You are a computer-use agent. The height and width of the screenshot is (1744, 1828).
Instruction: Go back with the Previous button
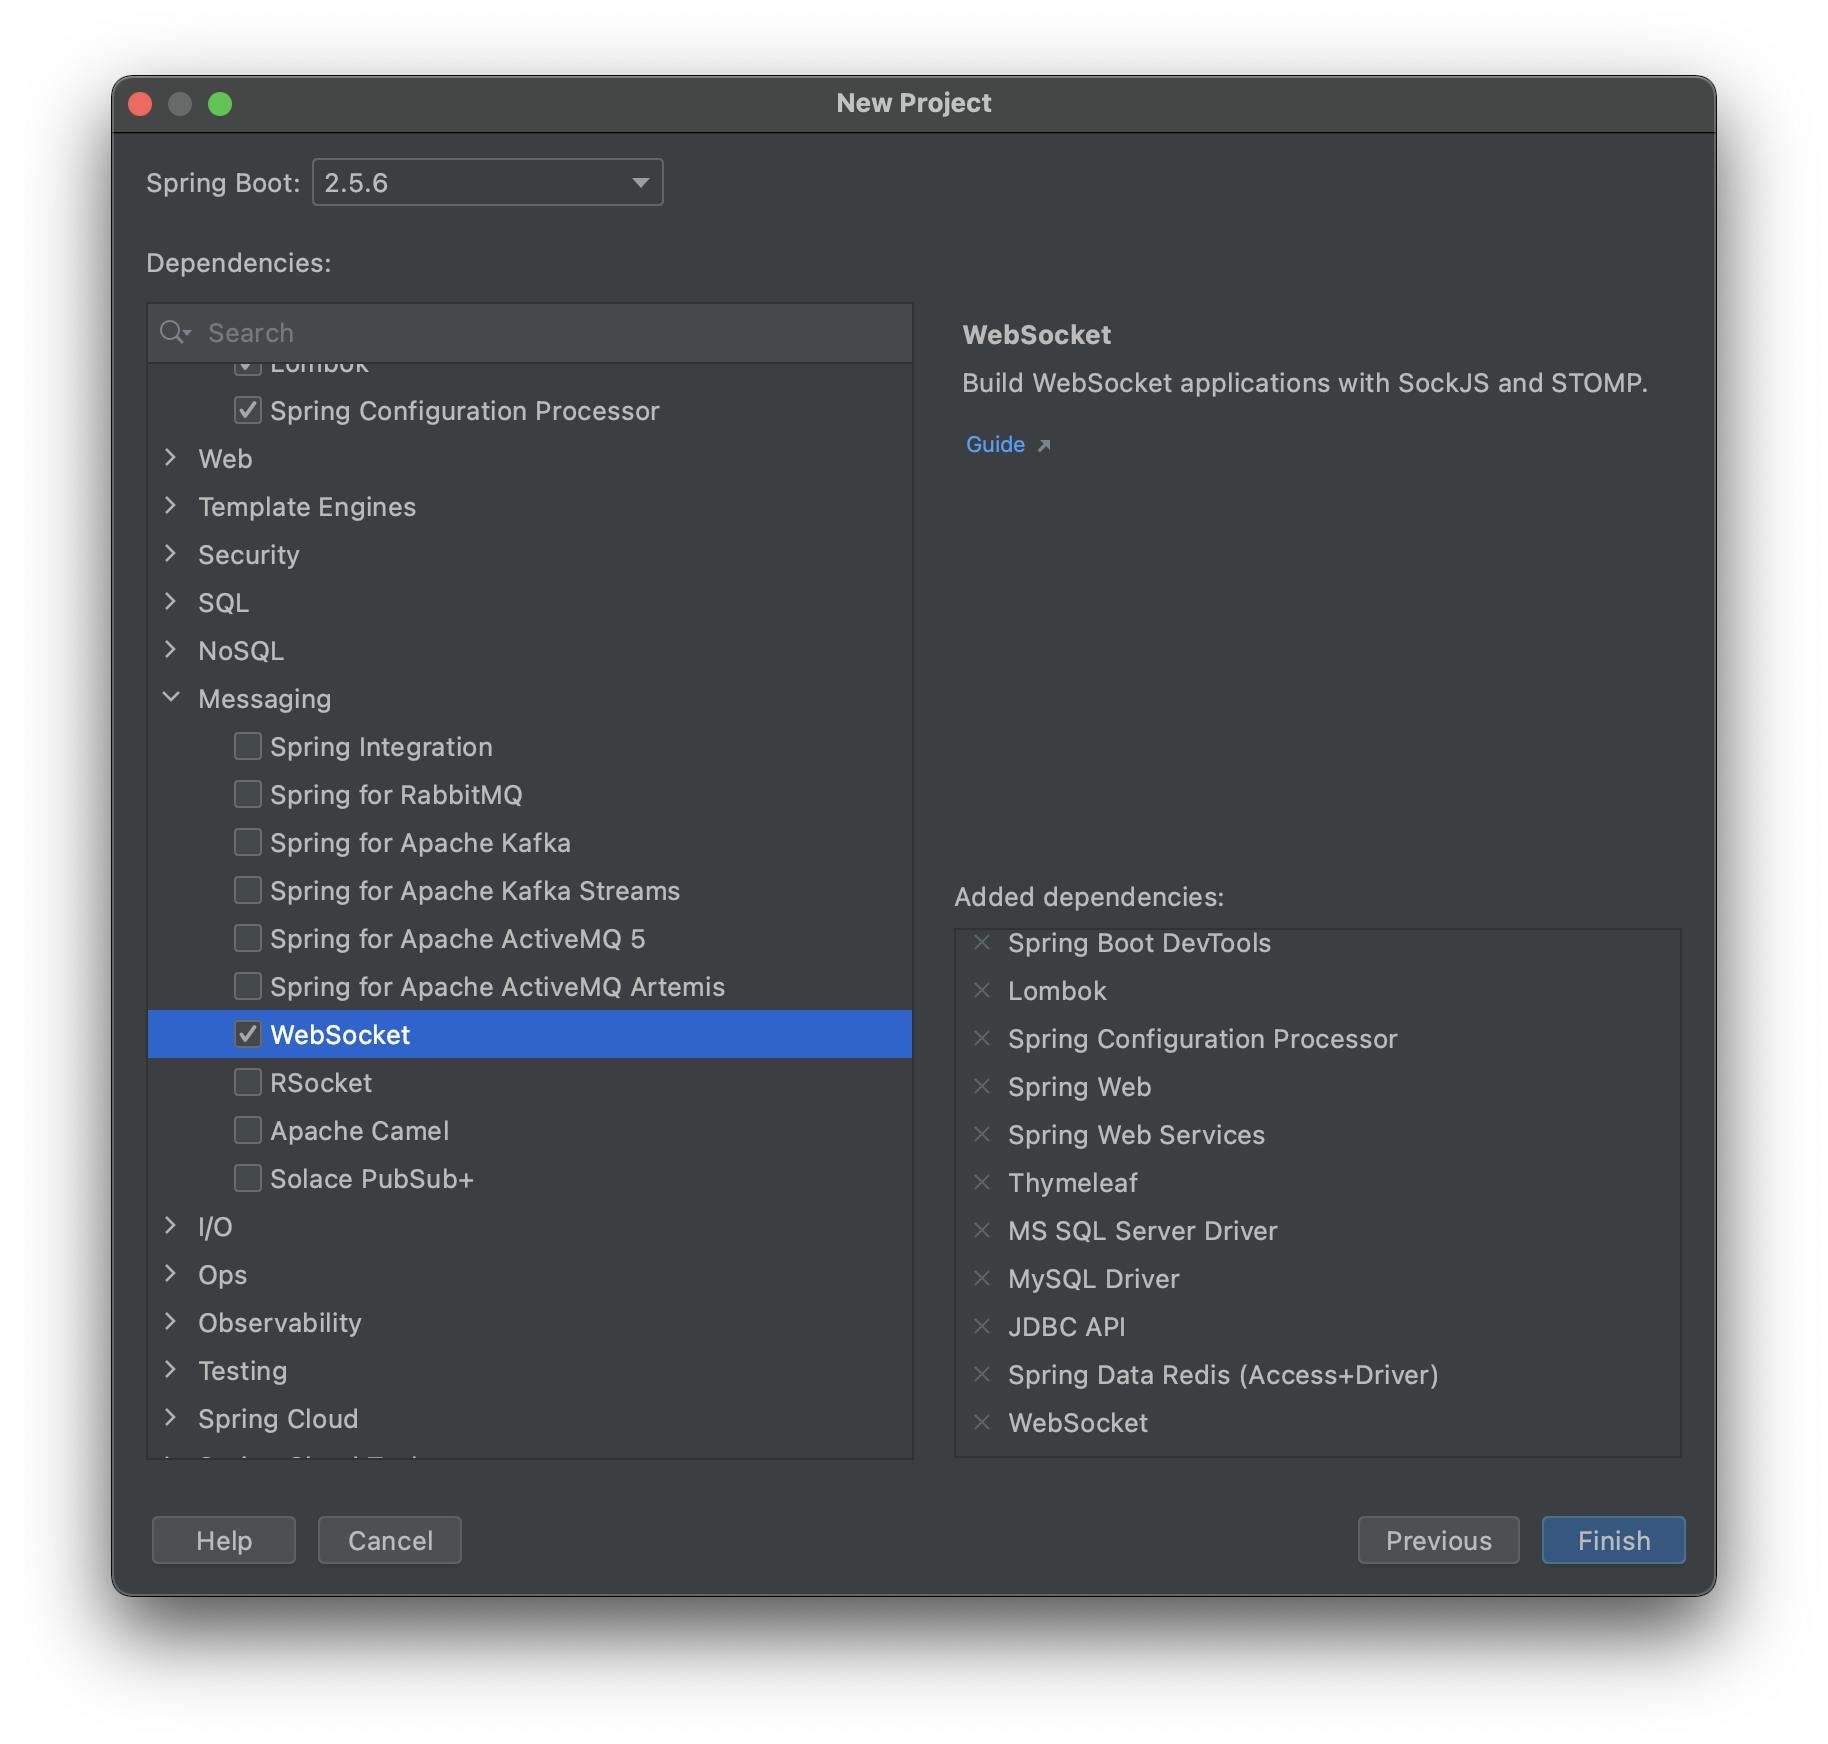tap(1438, 1540)
